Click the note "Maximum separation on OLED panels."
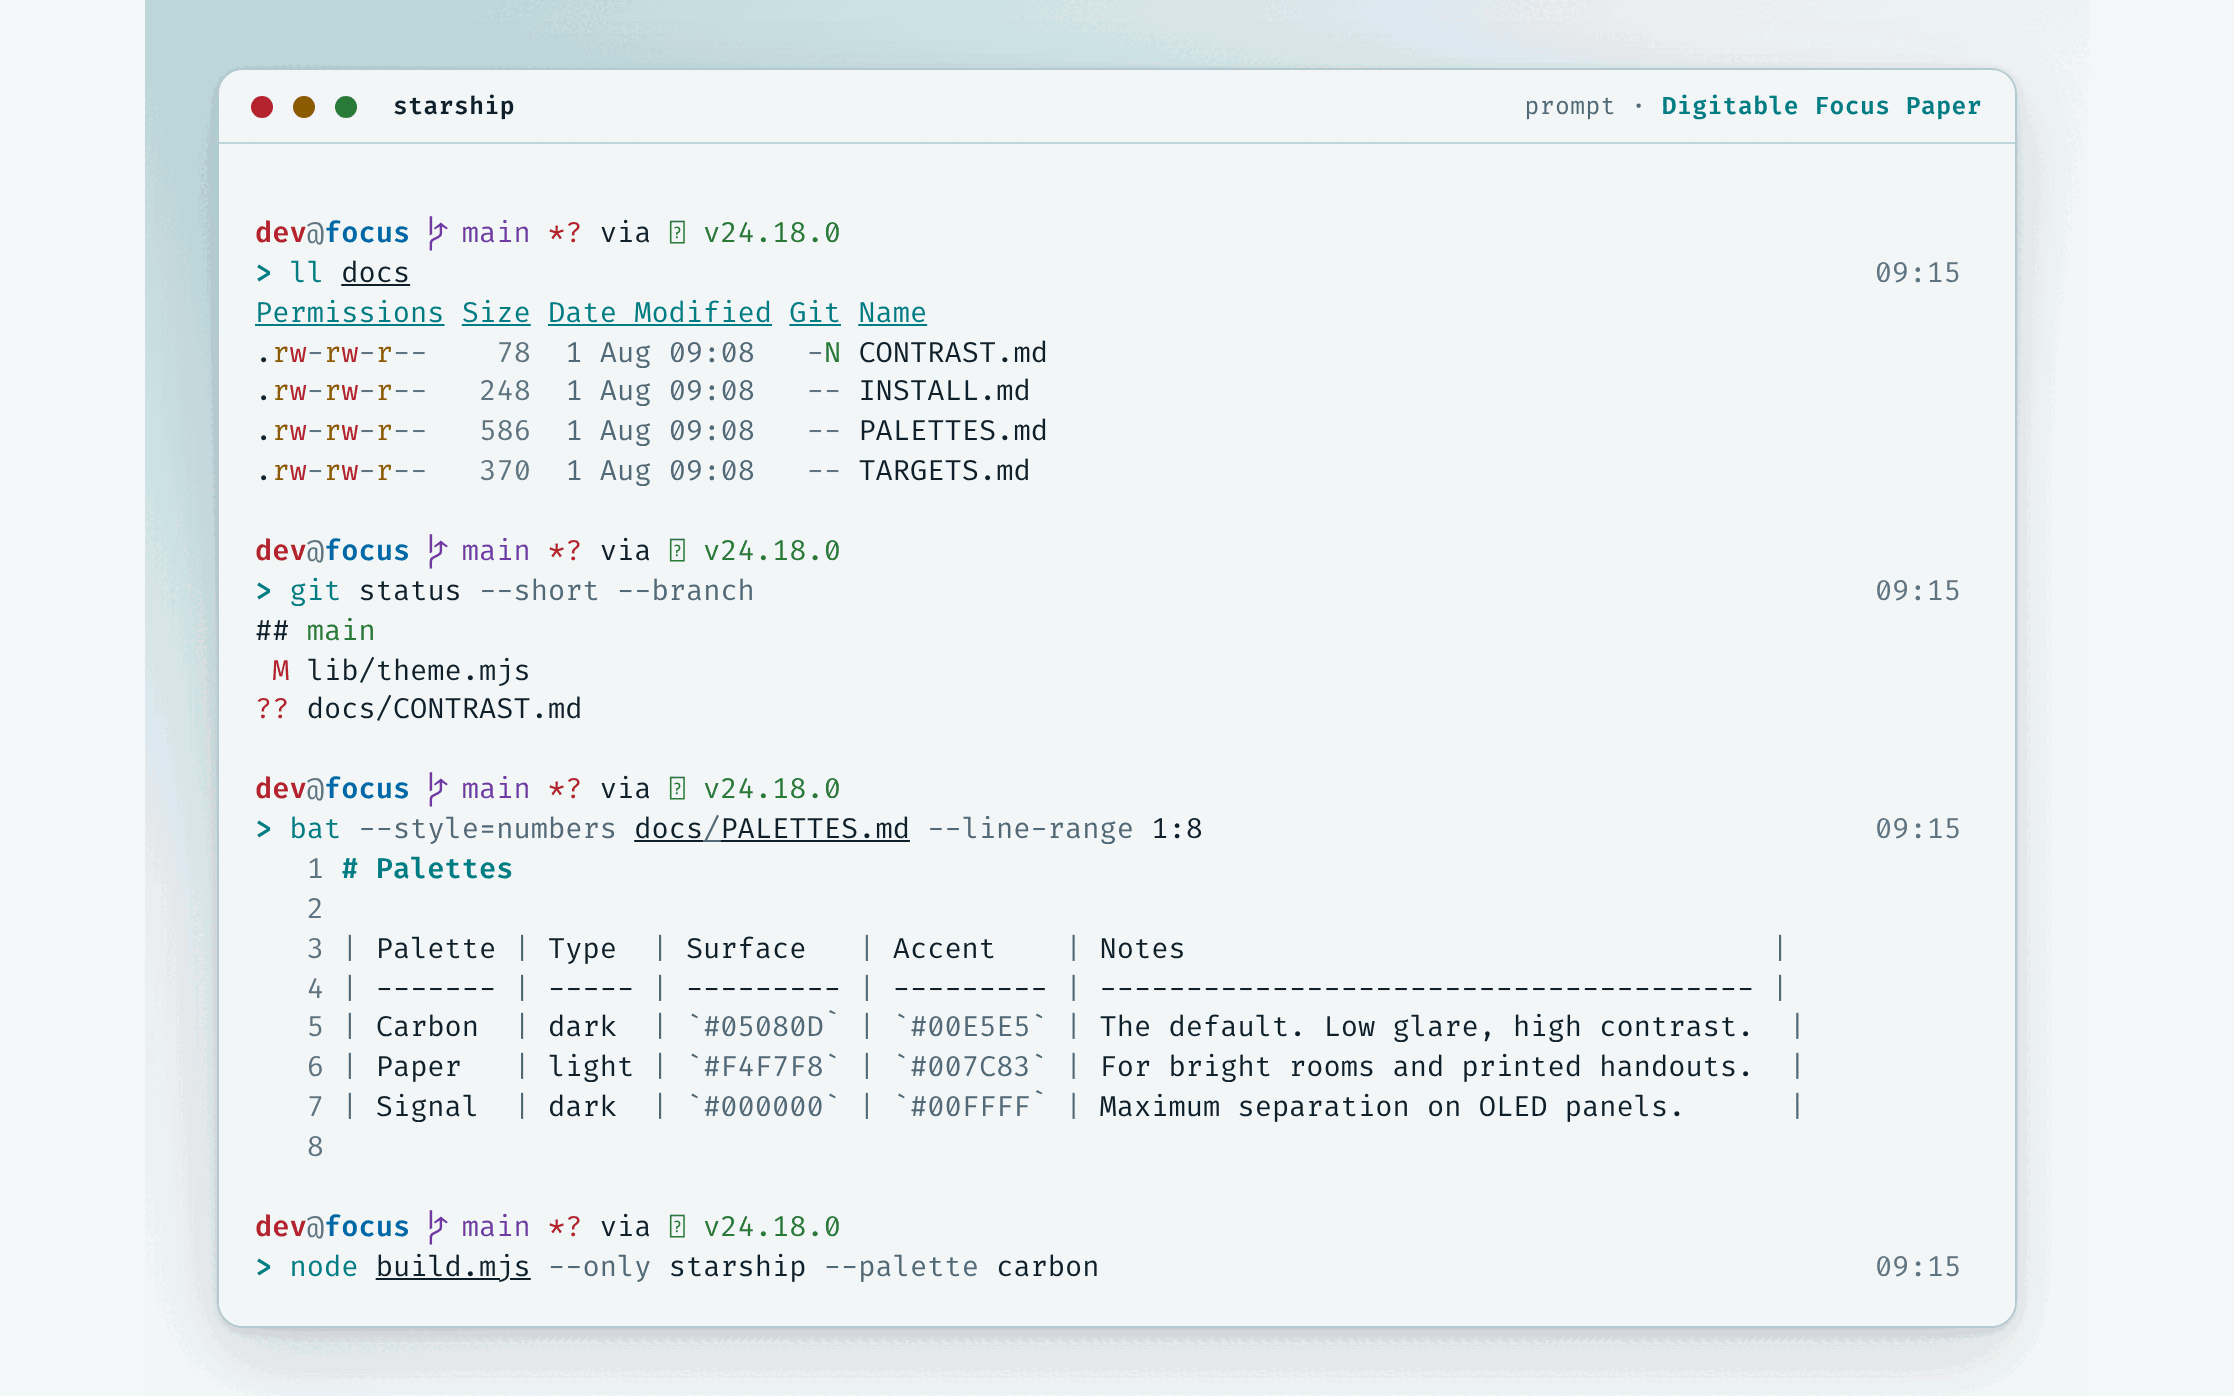Image resolution: width=2234 pixels, height=1396 pixels. tap(1392, 1107)
